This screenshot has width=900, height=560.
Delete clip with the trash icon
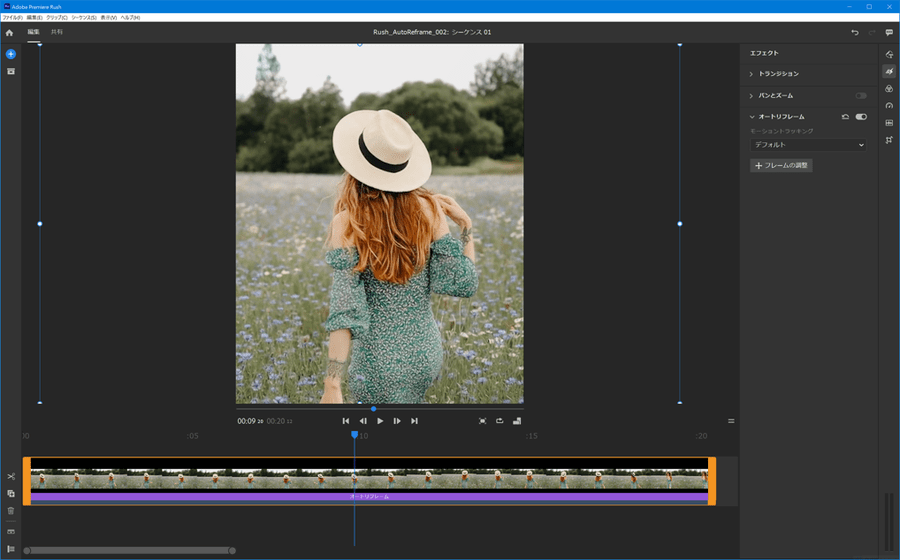coord(11,510)
